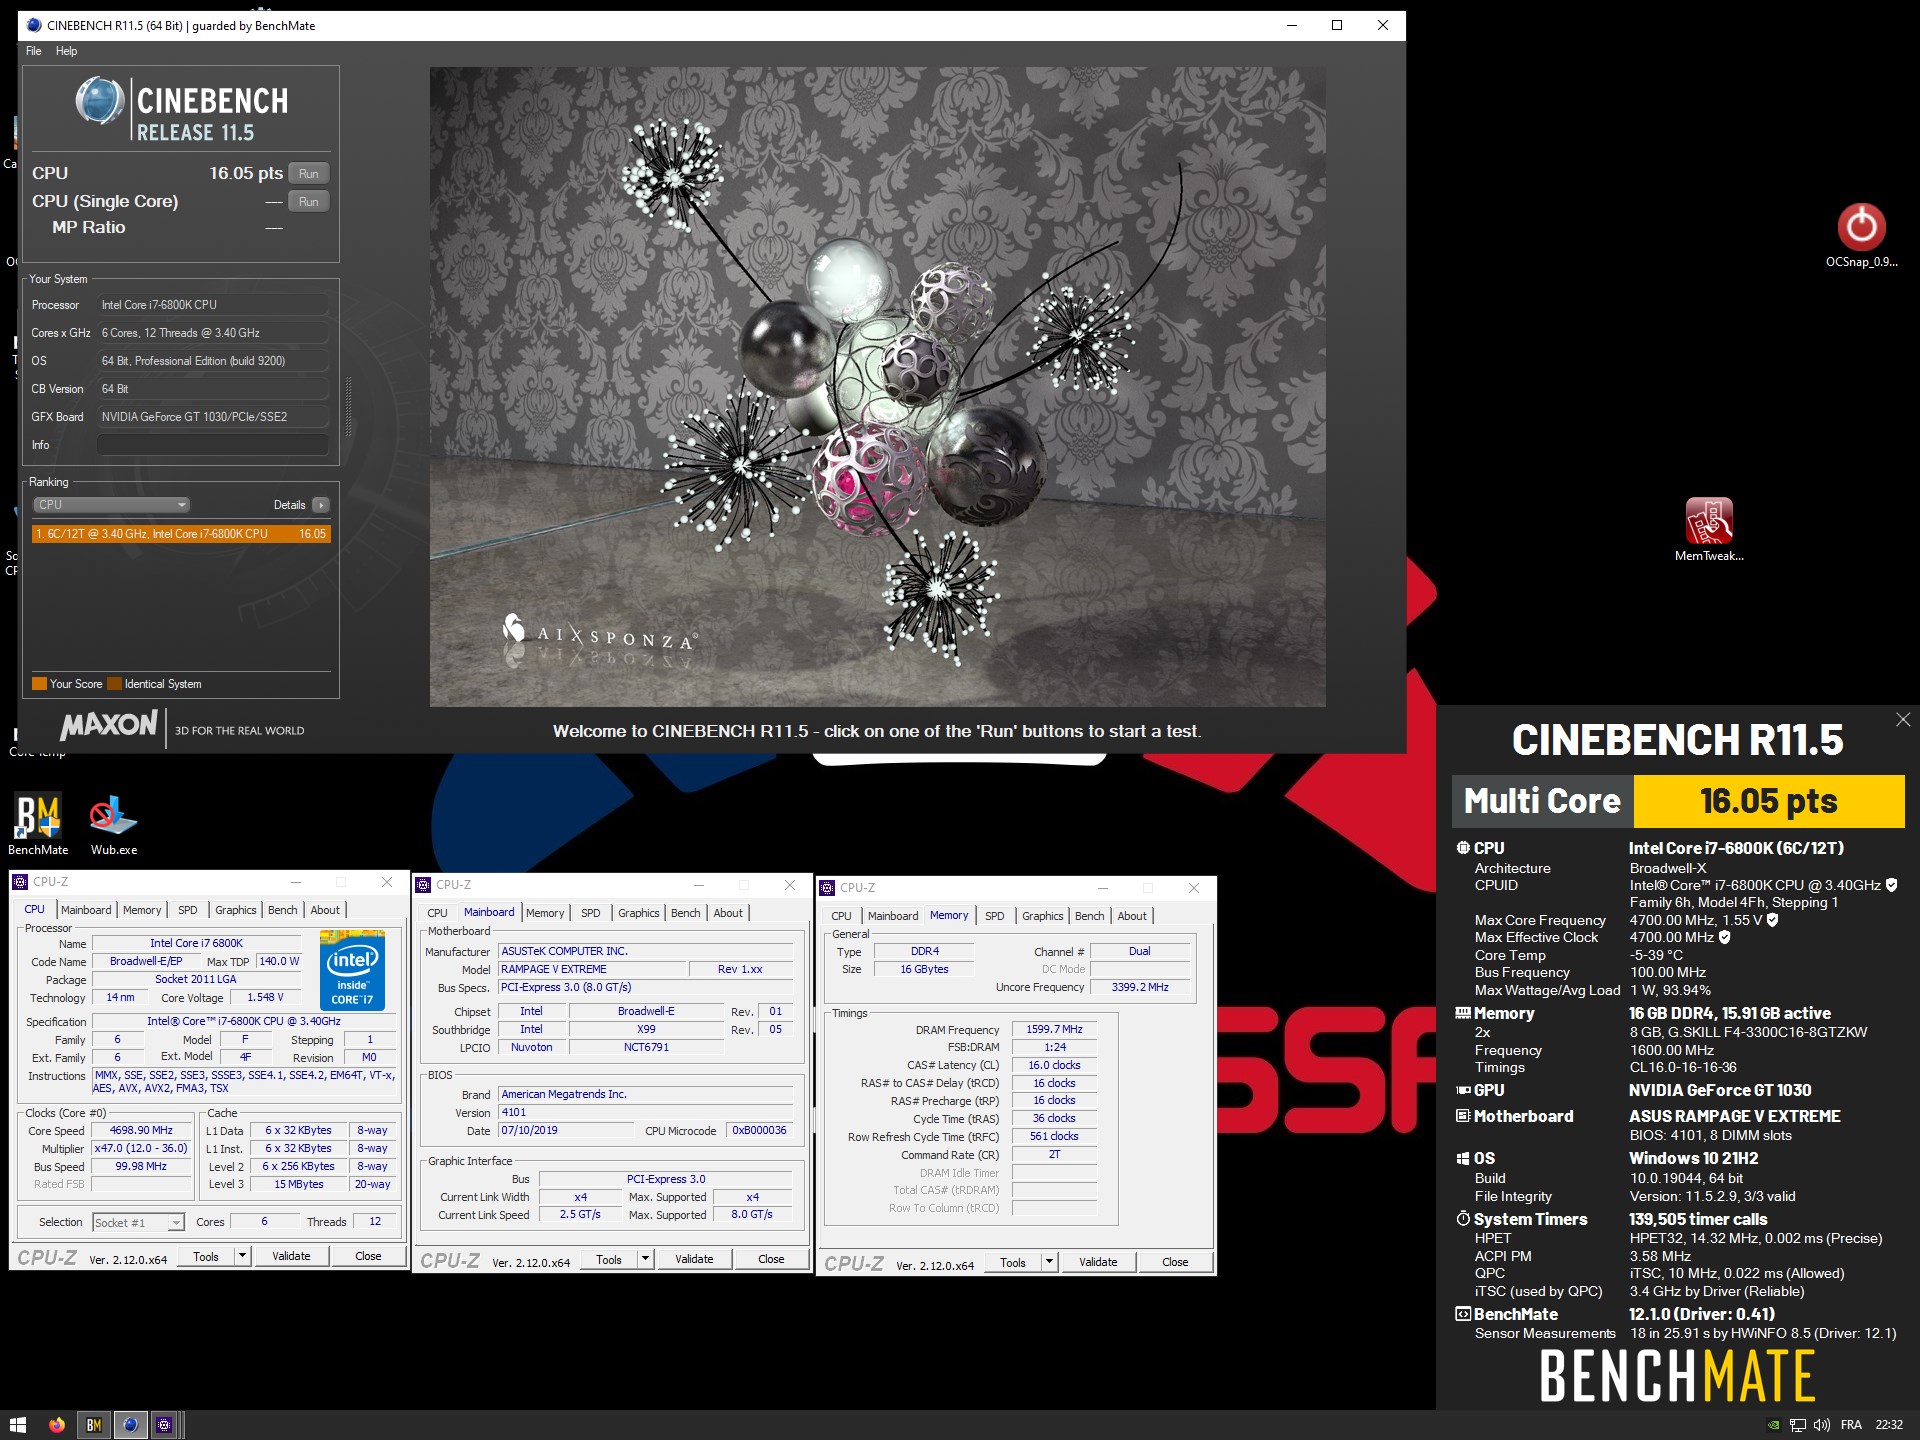Click the Uncore Frequency 3399.2 MHz value

coord(1140,987)
